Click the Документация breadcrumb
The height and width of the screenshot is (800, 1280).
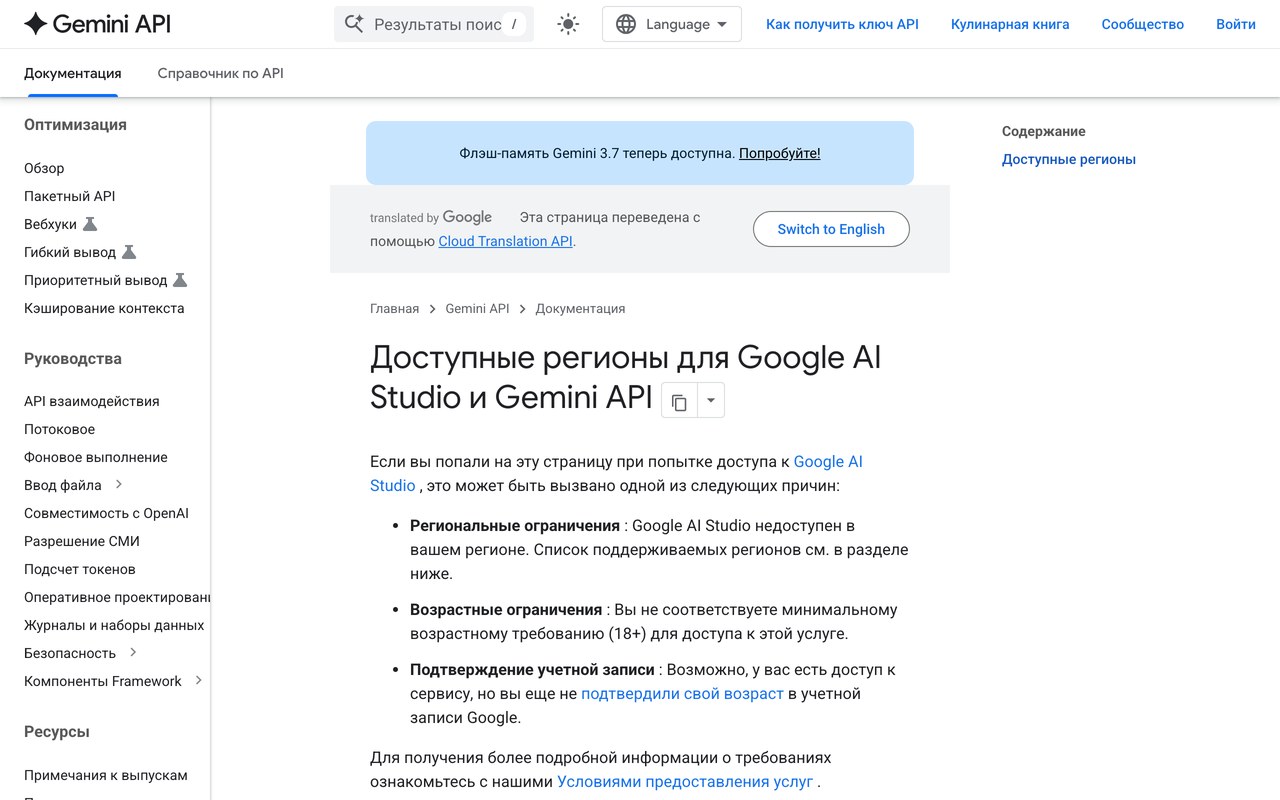580,309
